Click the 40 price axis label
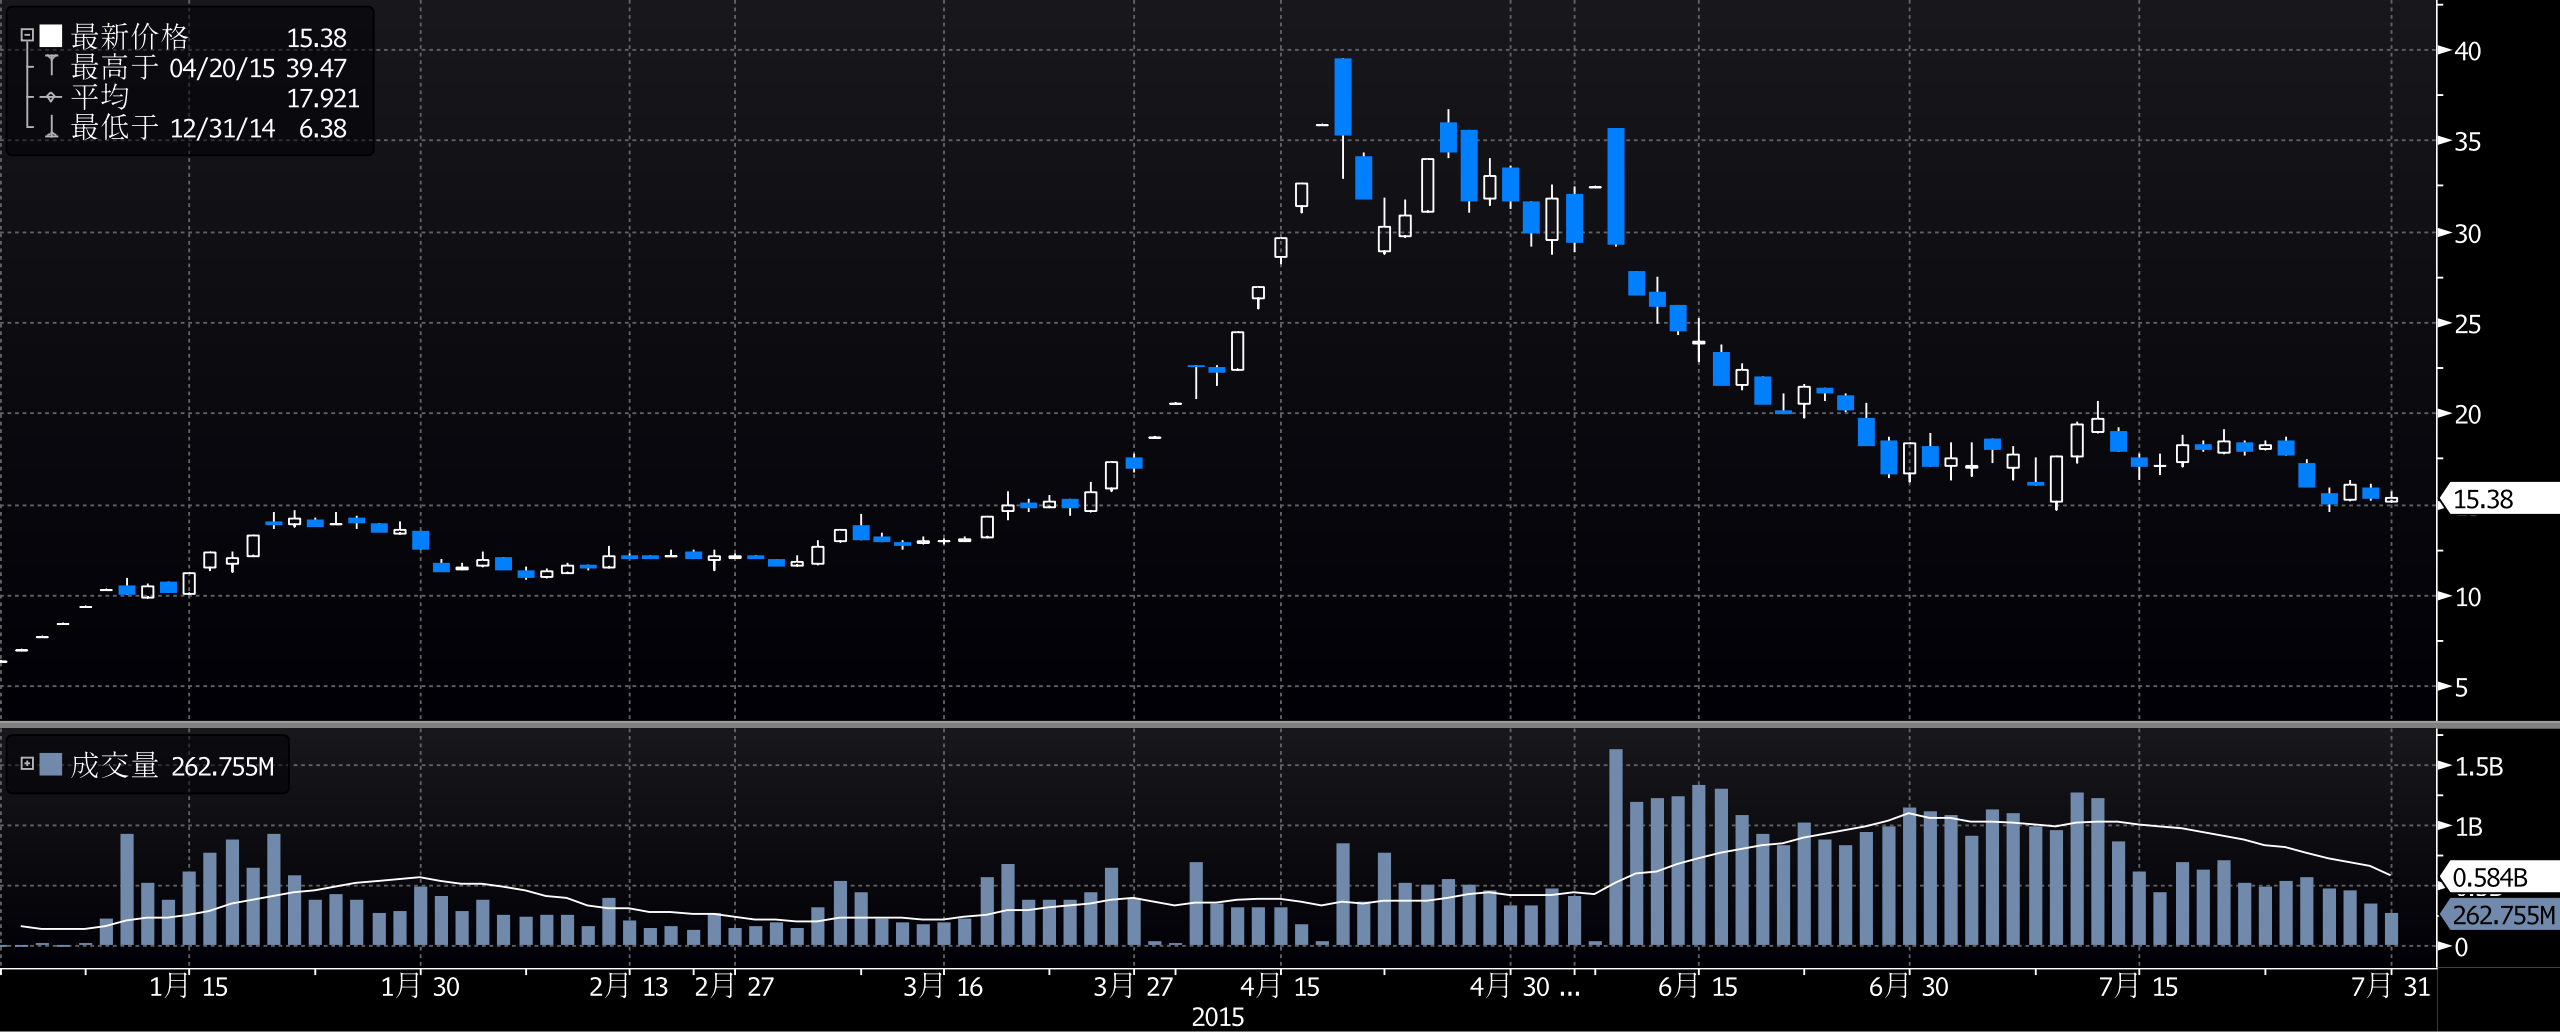Viewport: 2560px width, 1032px height. coord(2467,51)
